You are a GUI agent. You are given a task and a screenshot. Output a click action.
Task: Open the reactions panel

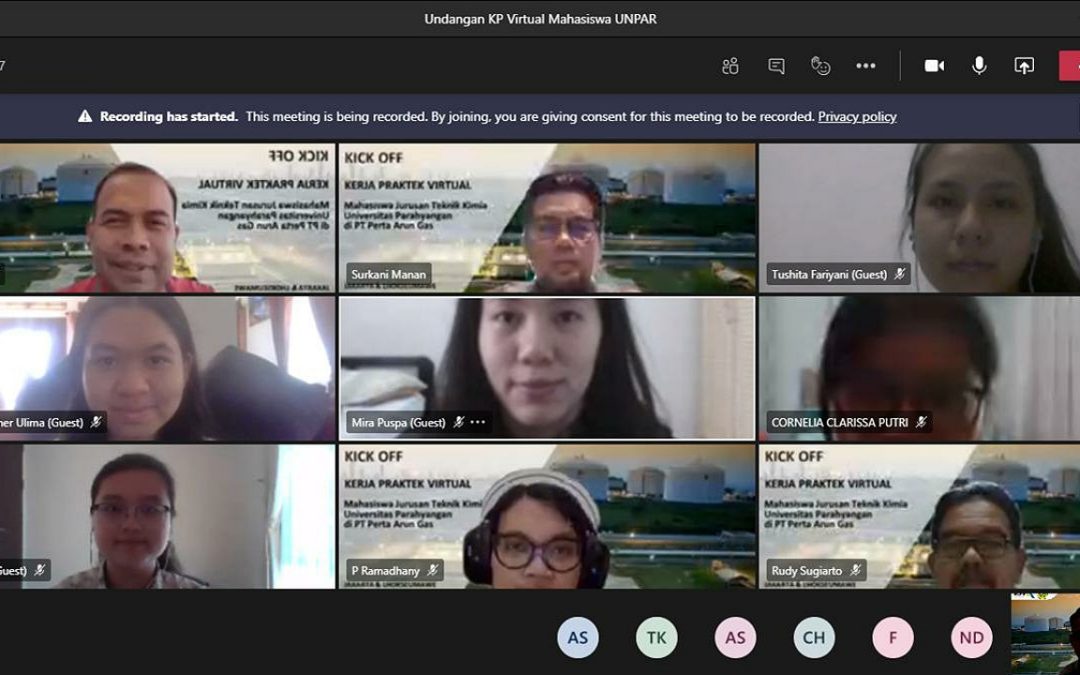(820, 64)
